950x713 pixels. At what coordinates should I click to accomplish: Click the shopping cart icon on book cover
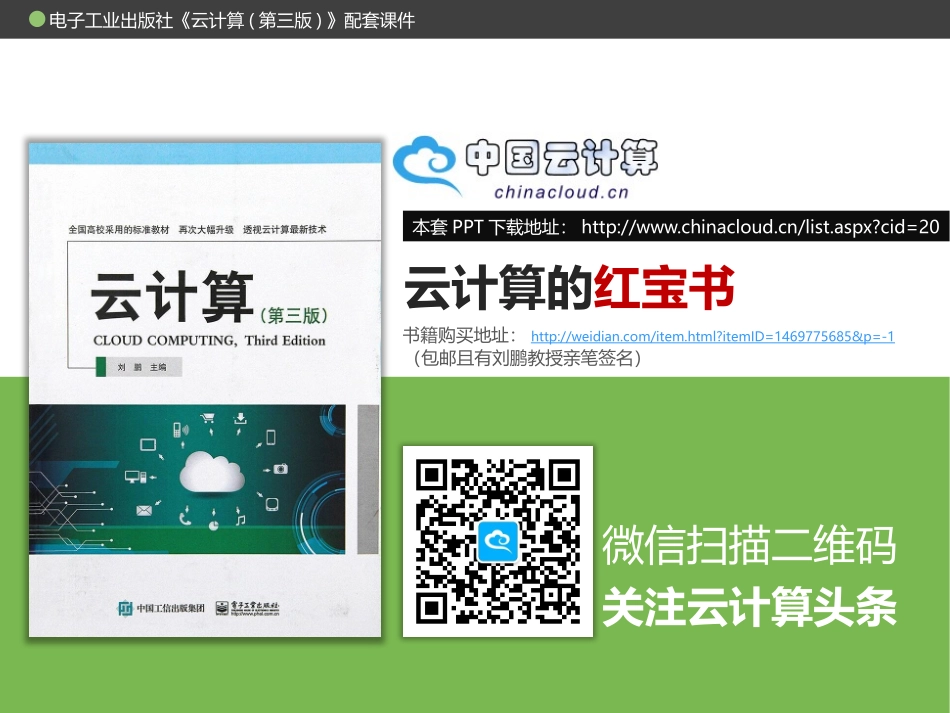click(x=207, y=417)
